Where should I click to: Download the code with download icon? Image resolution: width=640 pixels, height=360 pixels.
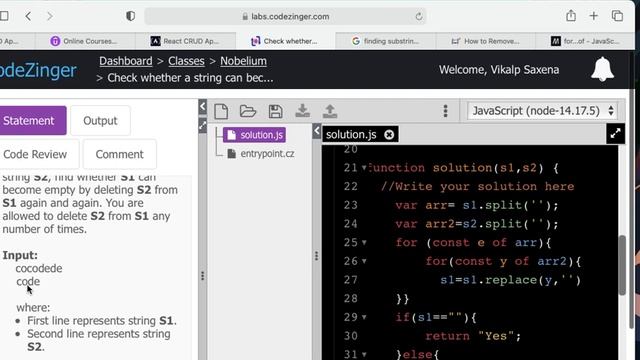(x=302, y=111)
